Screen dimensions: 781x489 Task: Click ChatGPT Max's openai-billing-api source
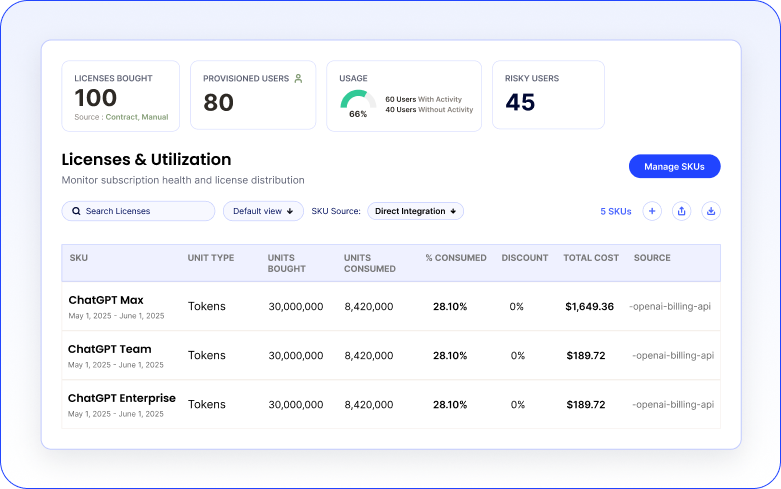[670, 306]
